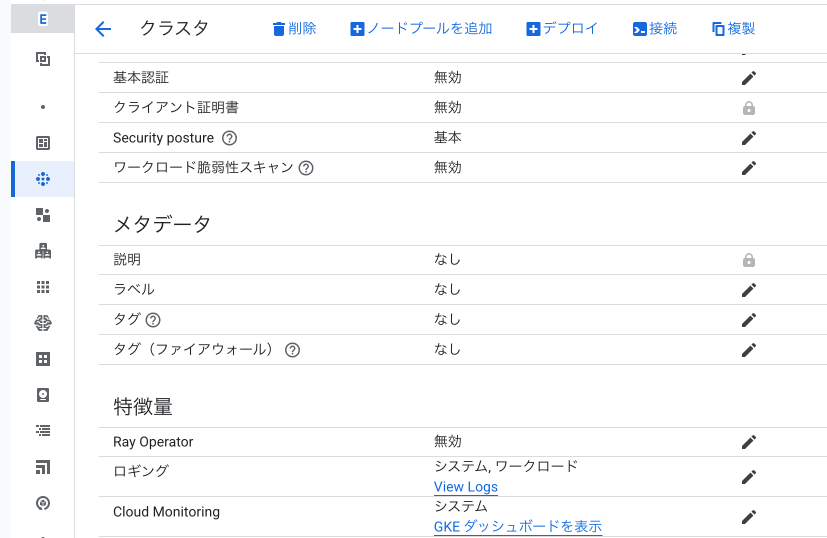Edit the ロギング setting
The width and height of the screenshot is (827, 538).
(748, 477)
